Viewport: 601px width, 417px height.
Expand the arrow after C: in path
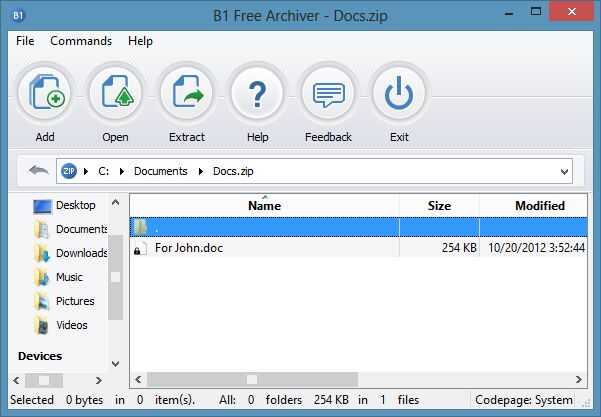point(122,171)
